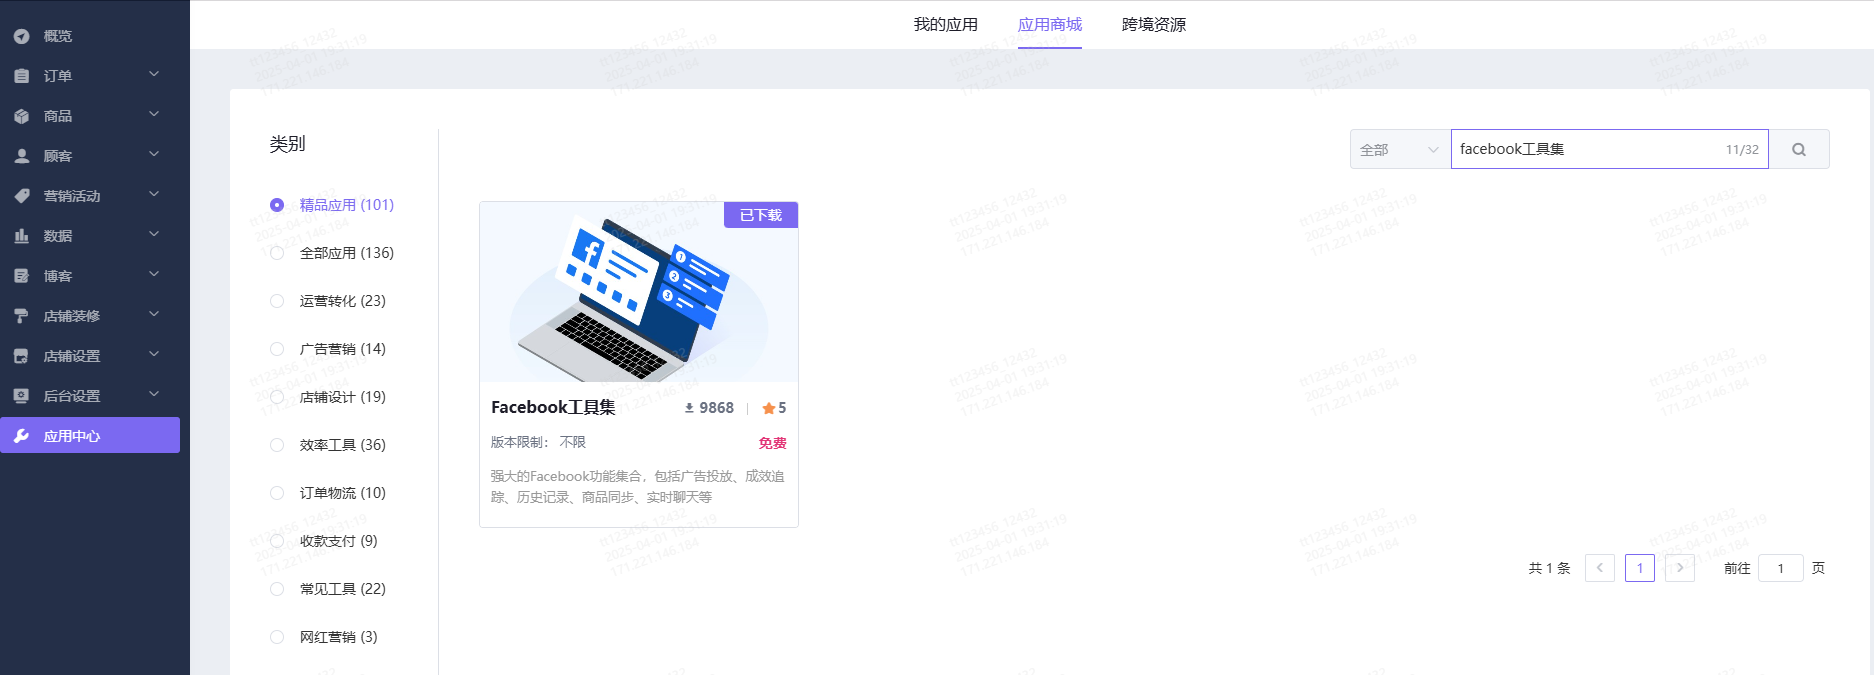The height and width of the screenshot is (675, 1874).
Task: Click the App Center (应用中心) wrench icon
Action: tap(21, 436)
